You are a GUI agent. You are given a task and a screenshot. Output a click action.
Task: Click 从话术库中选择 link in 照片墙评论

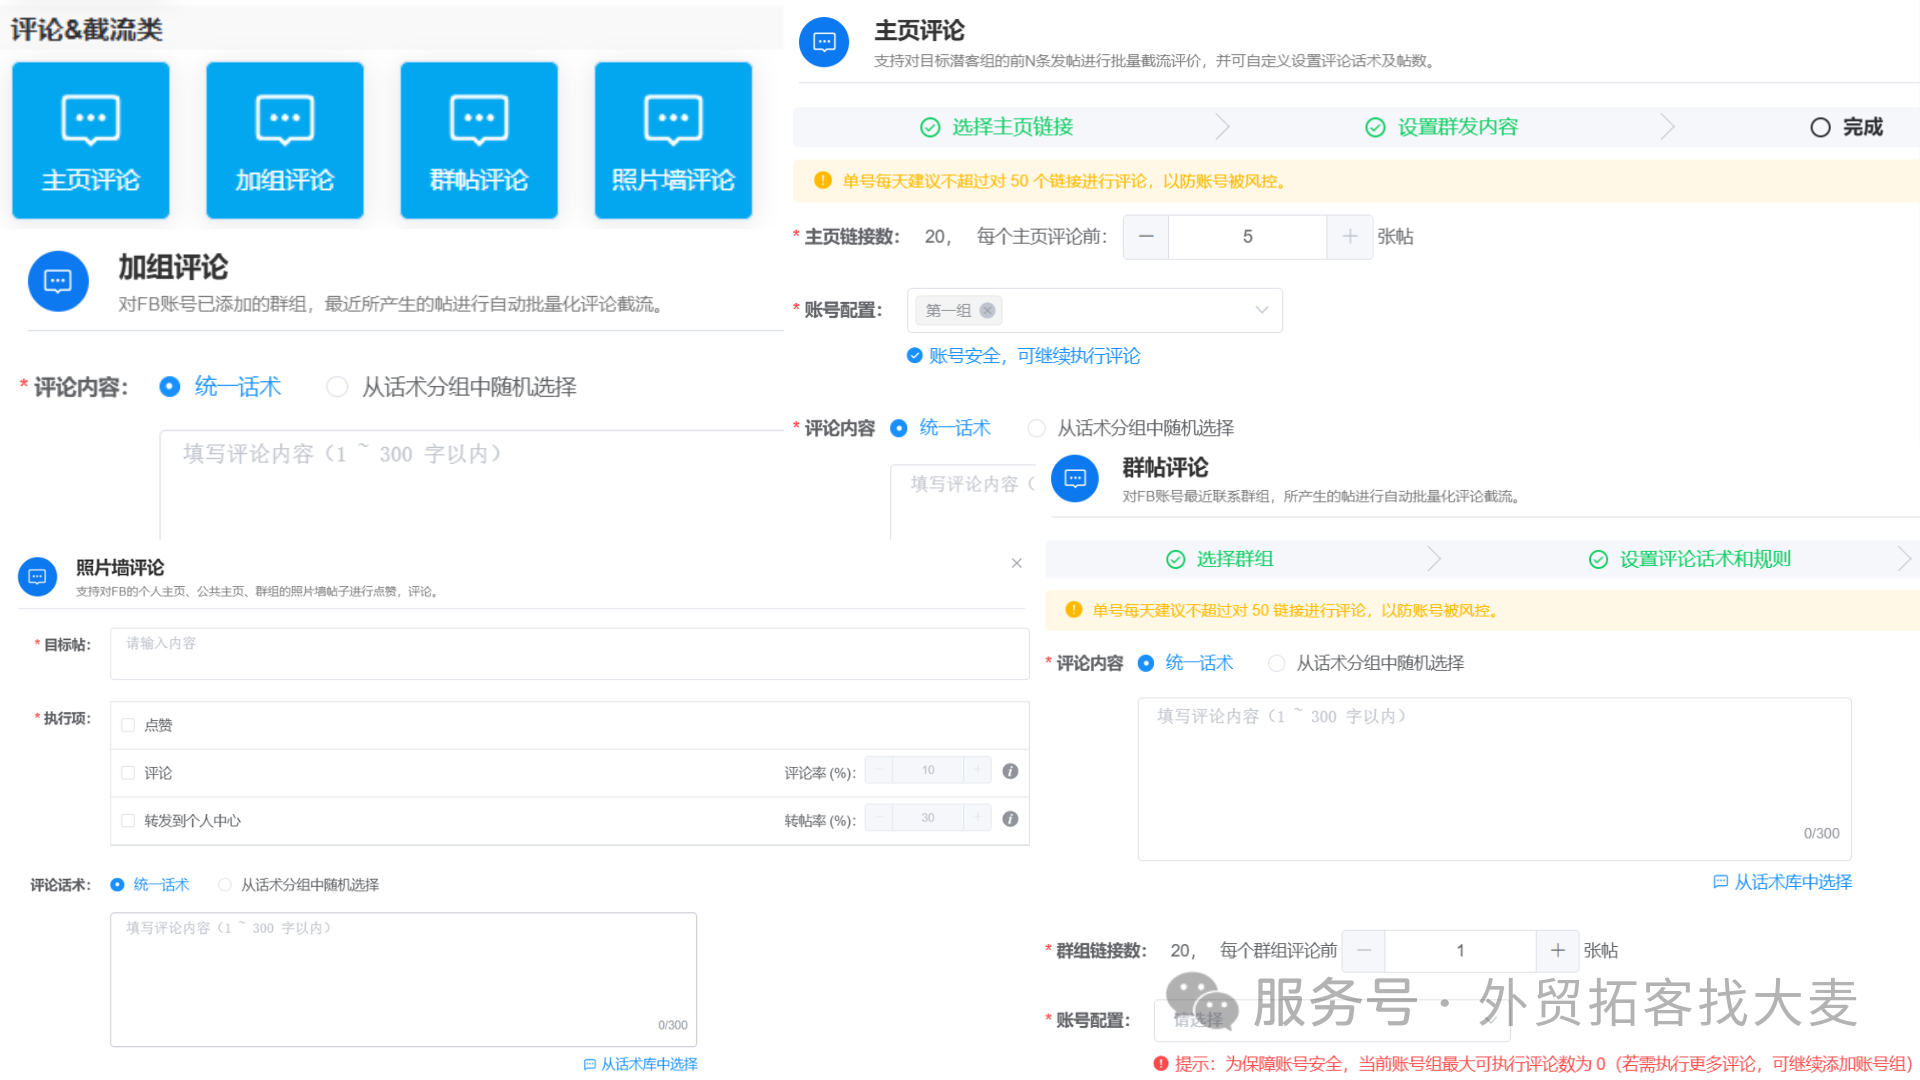click(641, 1064)
